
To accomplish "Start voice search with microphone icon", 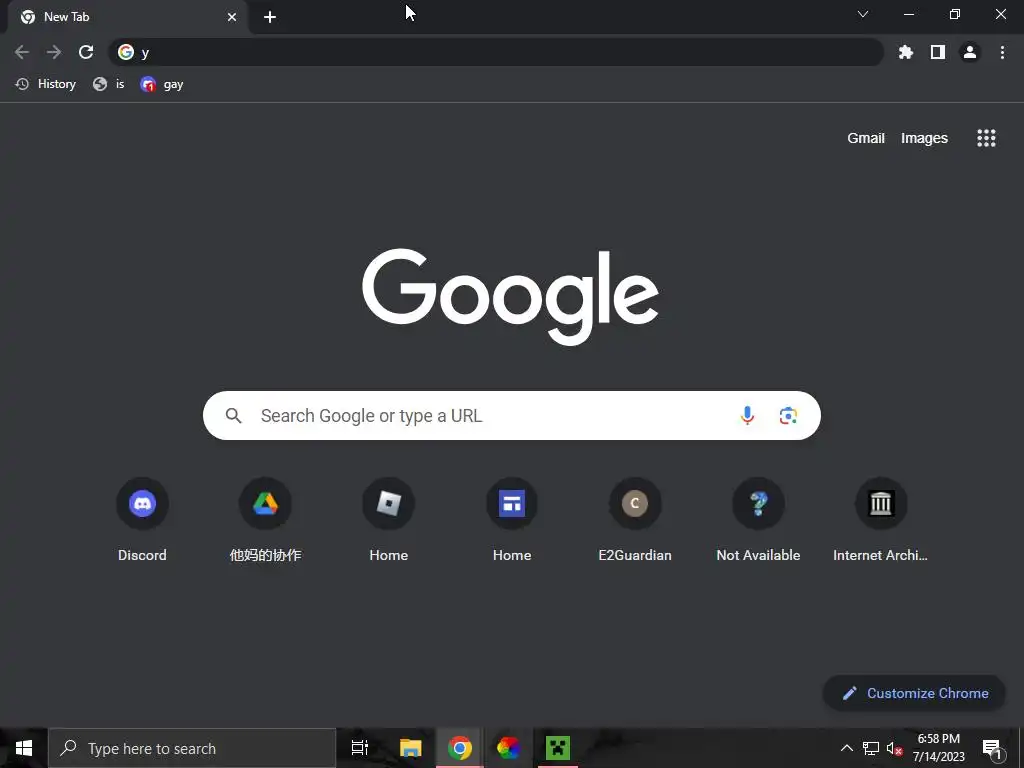I will (x=747, y=415).
